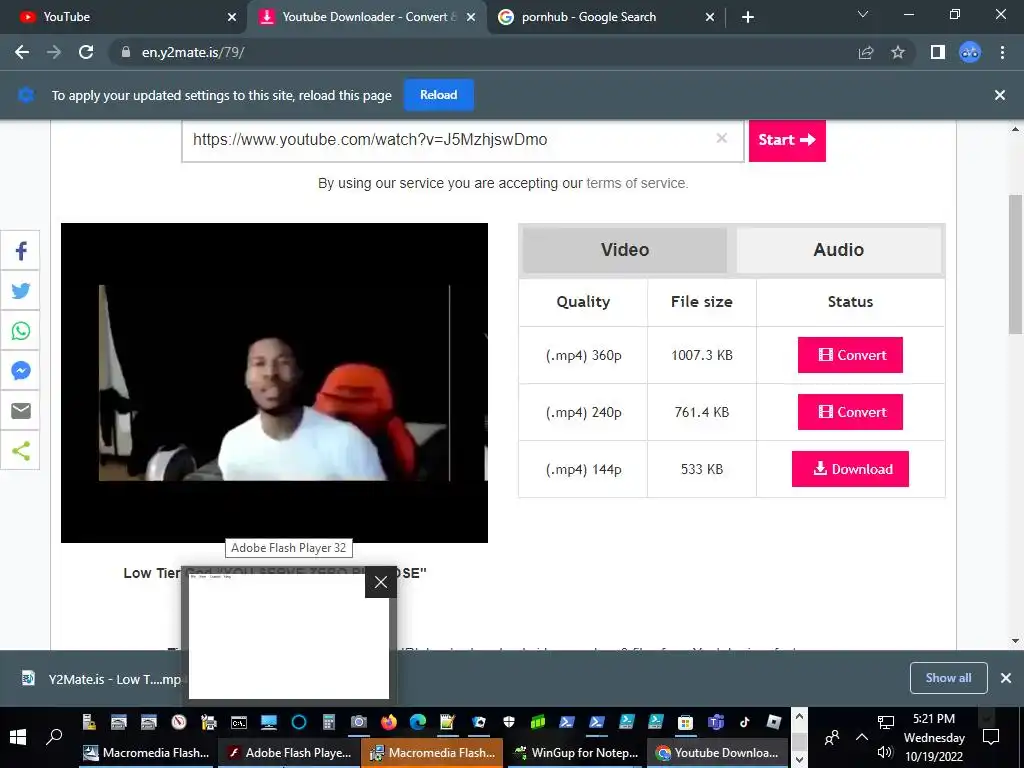Open Adobe Flash Player taskbar button

click(289, 753)
